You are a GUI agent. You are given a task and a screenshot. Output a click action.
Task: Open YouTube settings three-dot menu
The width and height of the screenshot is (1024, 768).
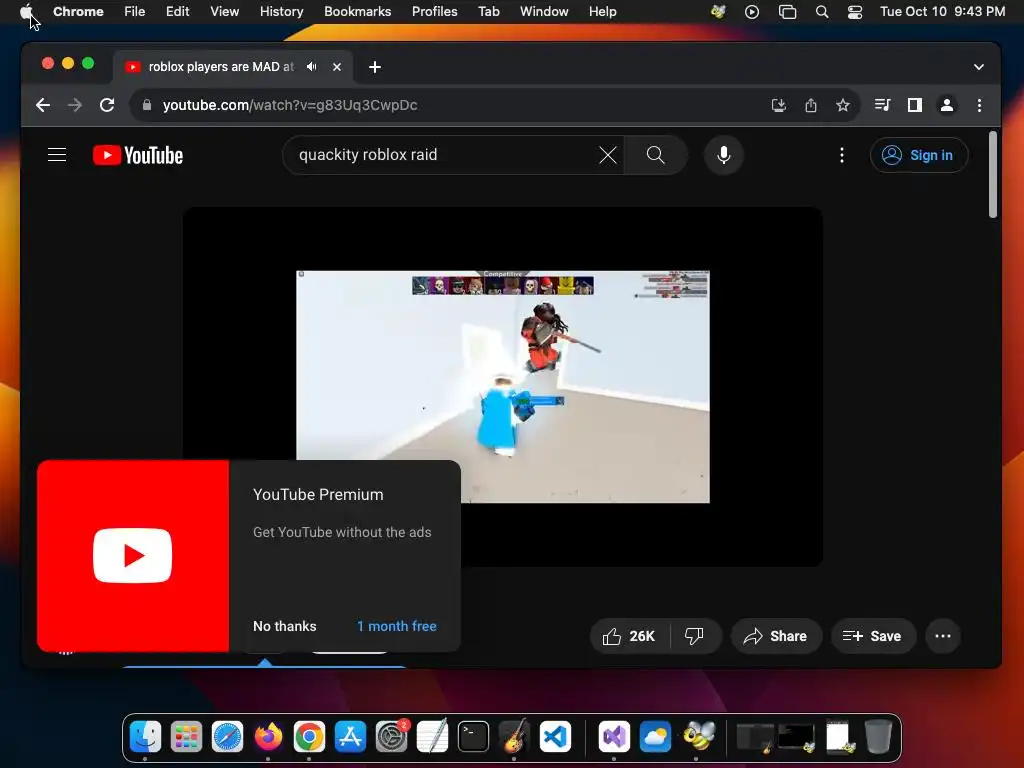[x=842, y=155]
